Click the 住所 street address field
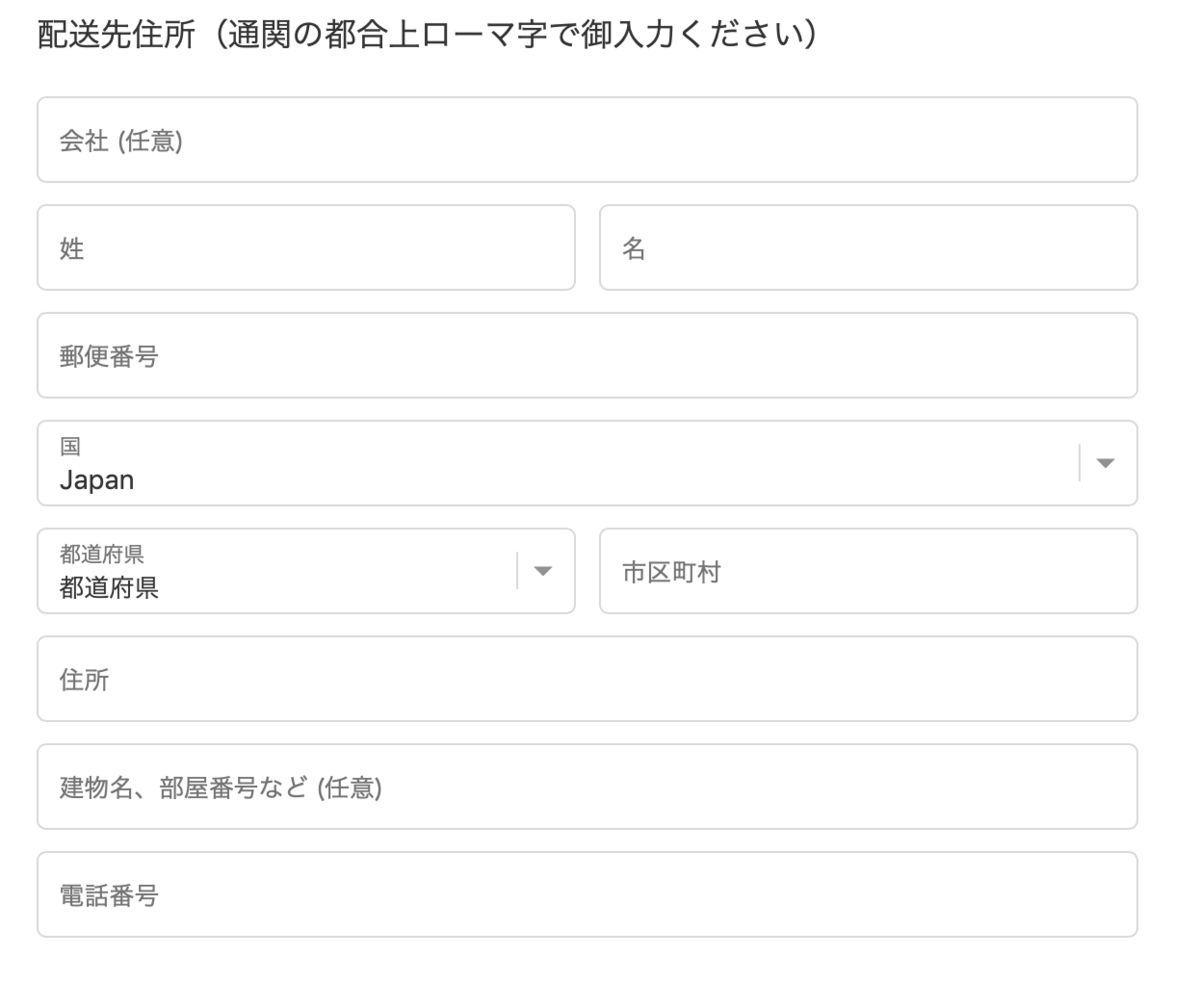This screenshot has height=982, width=1200. [587, 679]
